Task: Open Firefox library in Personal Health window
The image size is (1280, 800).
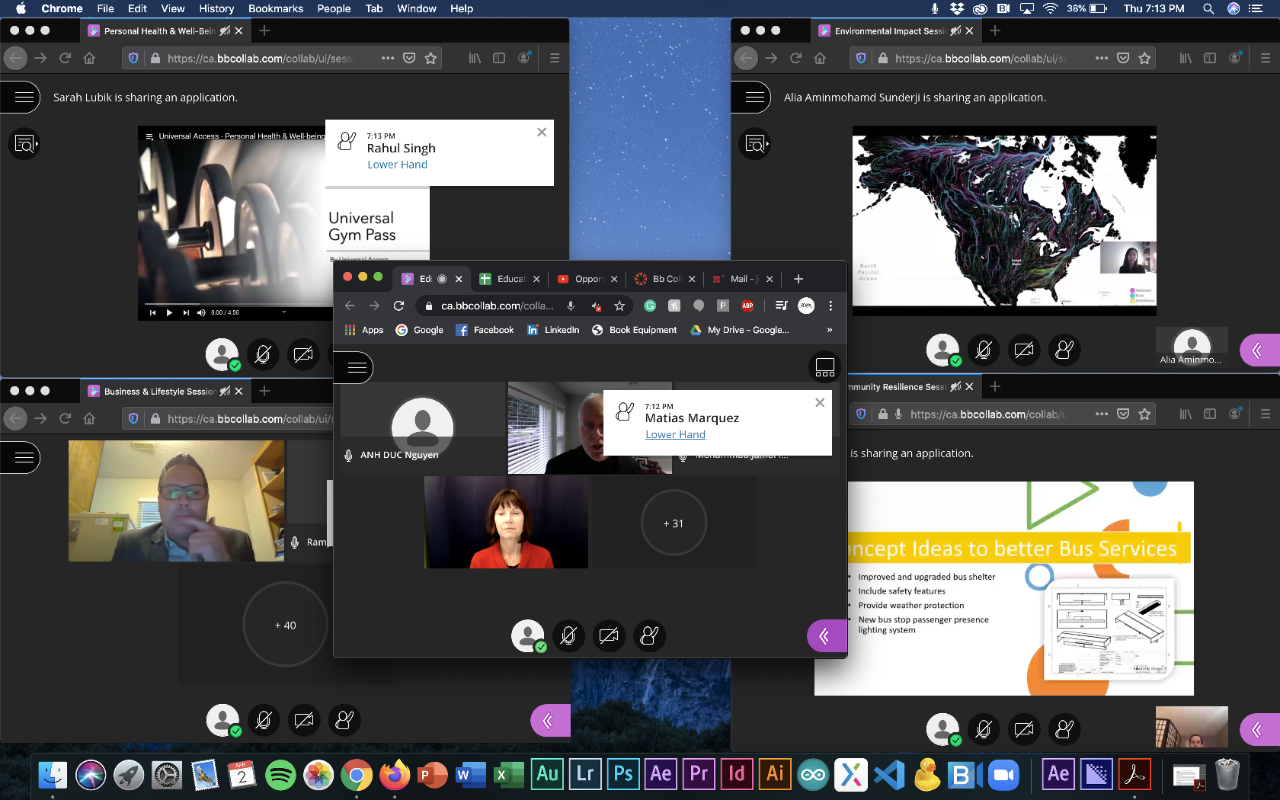Action: coord(475,59)
